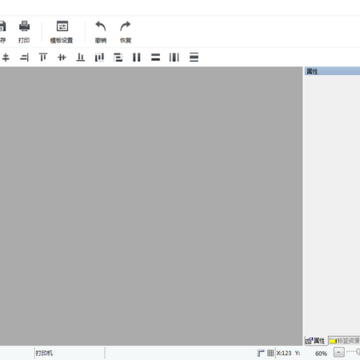This screenshot has height=360, width=360.
Task: Click the boxed bottom-aligned bars icon
Action: [99, 58]
